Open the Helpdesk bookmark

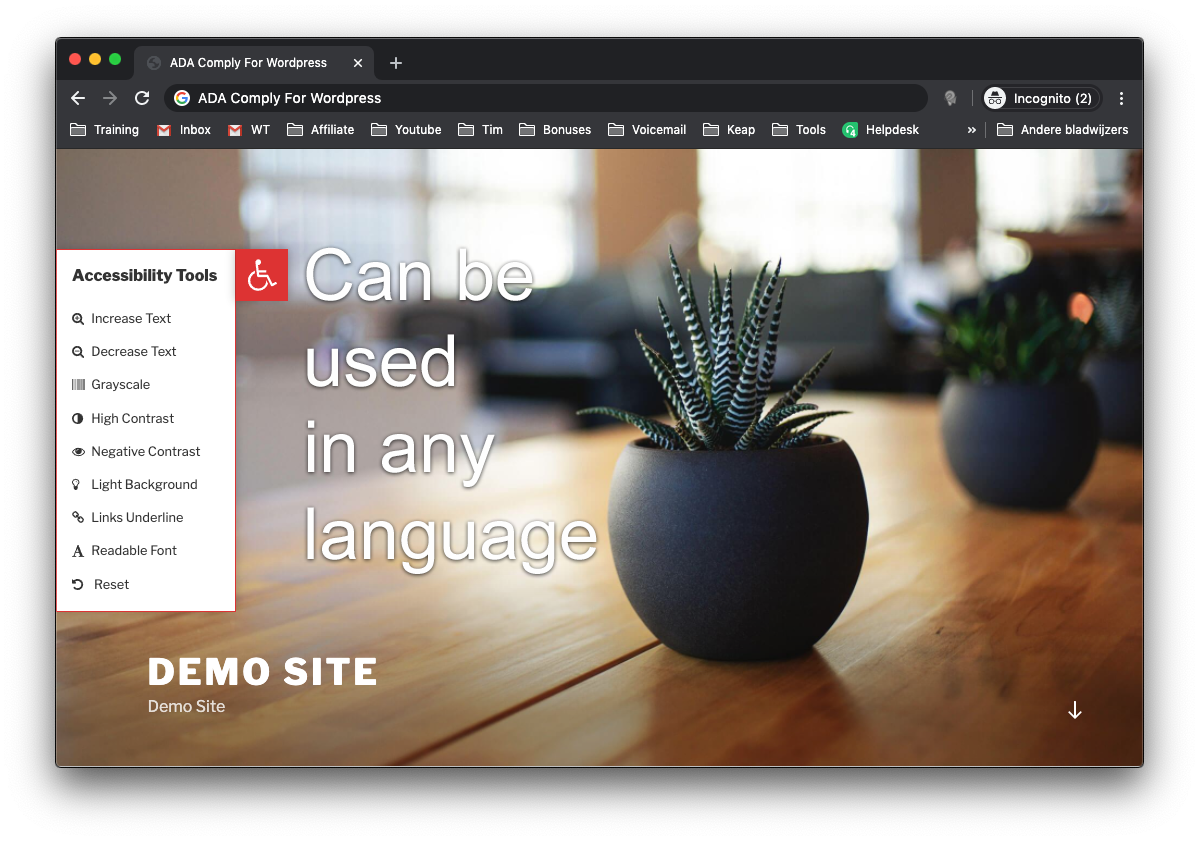[881, 130]
